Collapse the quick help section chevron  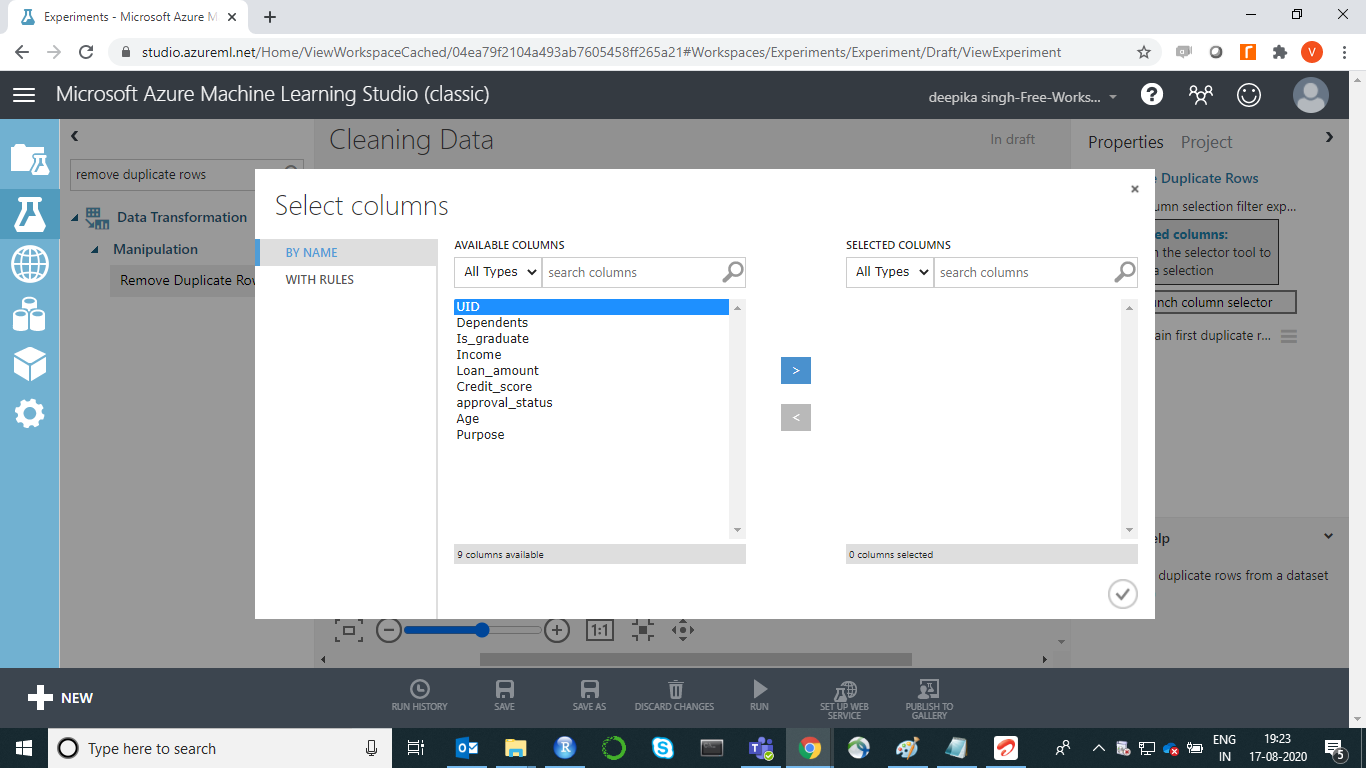[x=1329, y=536]
